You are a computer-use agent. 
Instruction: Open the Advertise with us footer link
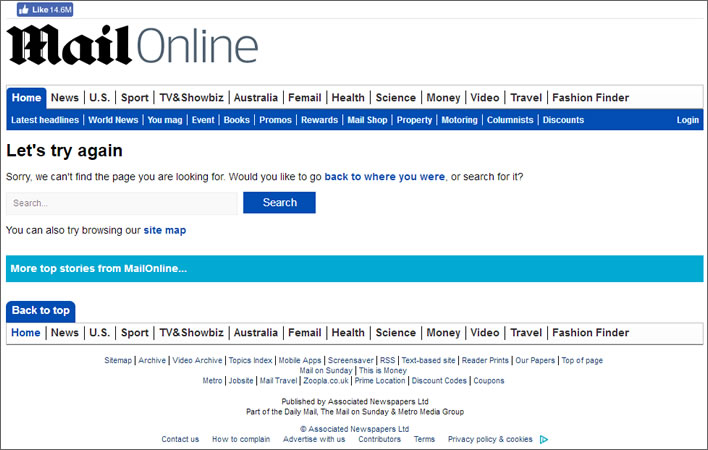click(314, 439)
